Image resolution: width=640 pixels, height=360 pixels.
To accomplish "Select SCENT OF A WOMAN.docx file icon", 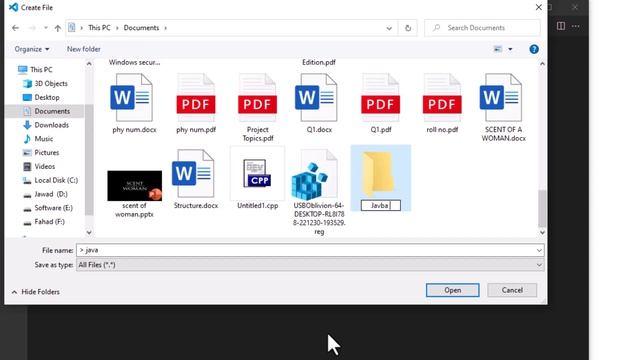I will [x=501, y=98].
